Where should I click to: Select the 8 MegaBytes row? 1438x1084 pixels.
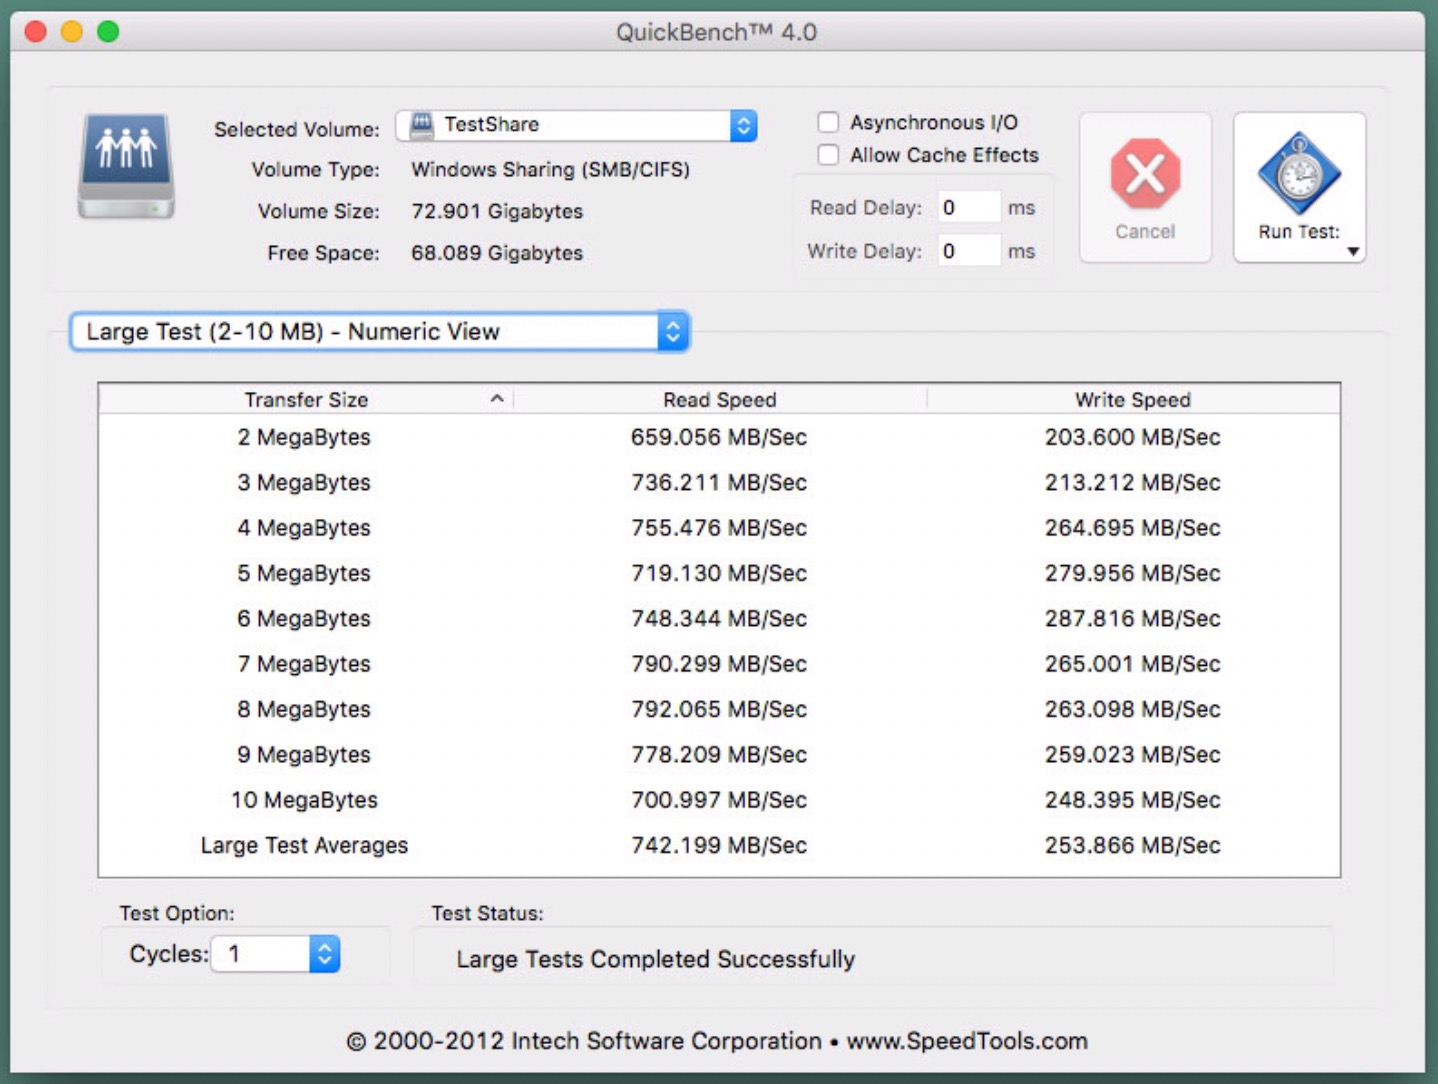[719, 709]
